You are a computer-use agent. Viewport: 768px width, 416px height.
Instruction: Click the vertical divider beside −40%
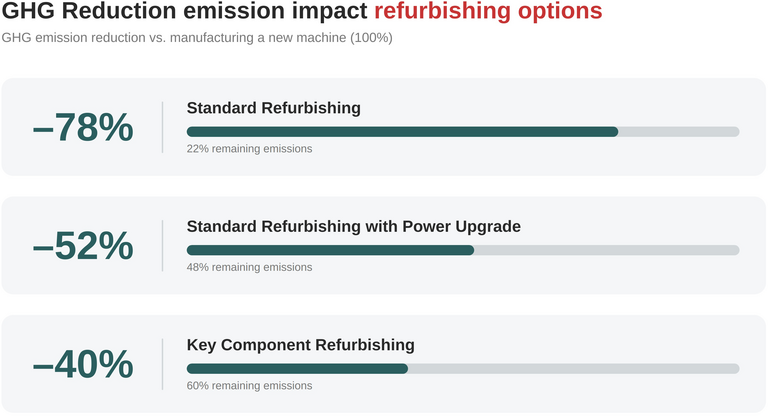[x=162, y=364]
